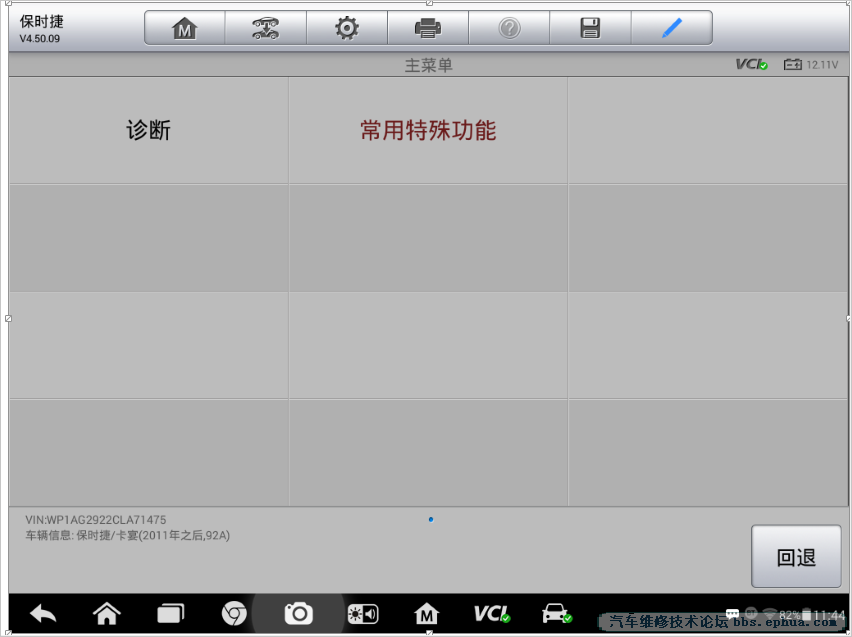Open help with the question mark icon
Viewport: 852px width, 637px height.
click(x=509, y=28)
